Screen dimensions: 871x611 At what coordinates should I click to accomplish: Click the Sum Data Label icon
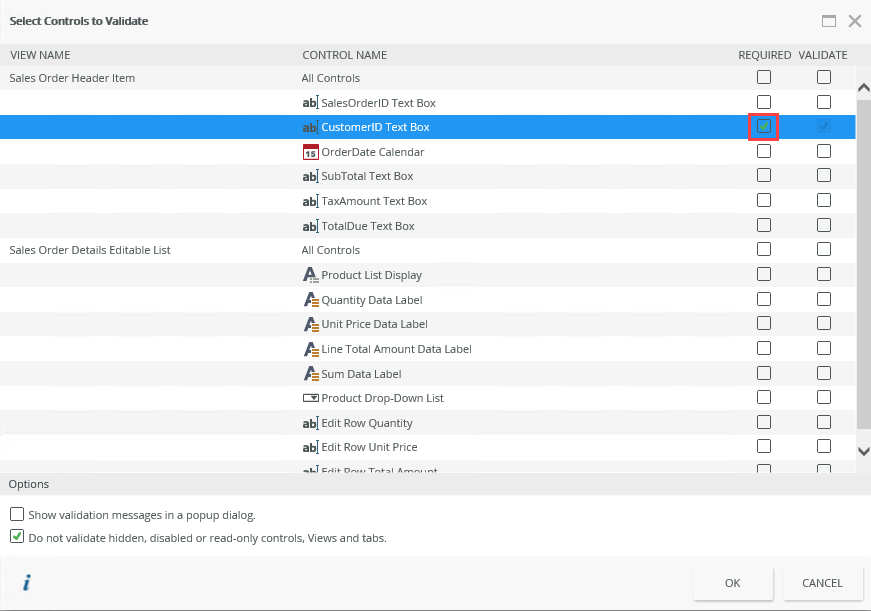pyautogui.click(x=309, y=374)
